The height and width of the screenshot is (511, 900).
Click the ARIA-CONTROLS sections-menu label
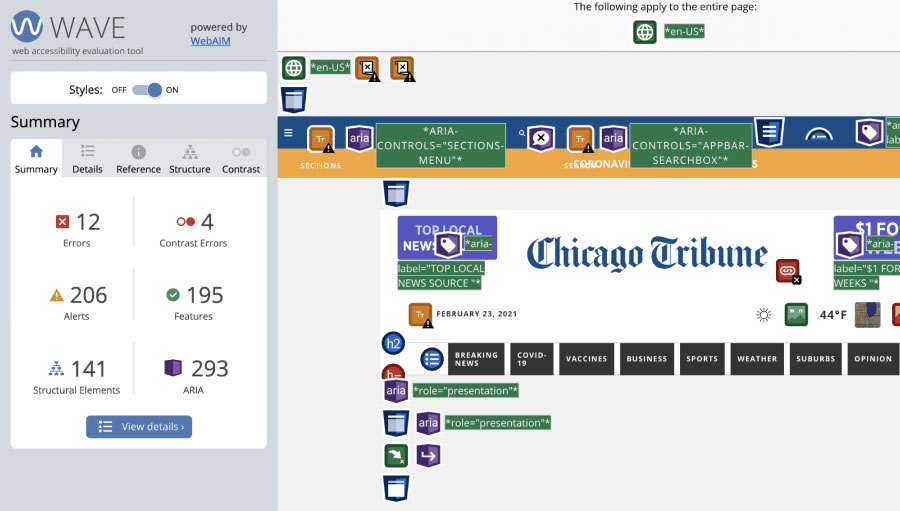pyautogui.click(x=441, y=146)
